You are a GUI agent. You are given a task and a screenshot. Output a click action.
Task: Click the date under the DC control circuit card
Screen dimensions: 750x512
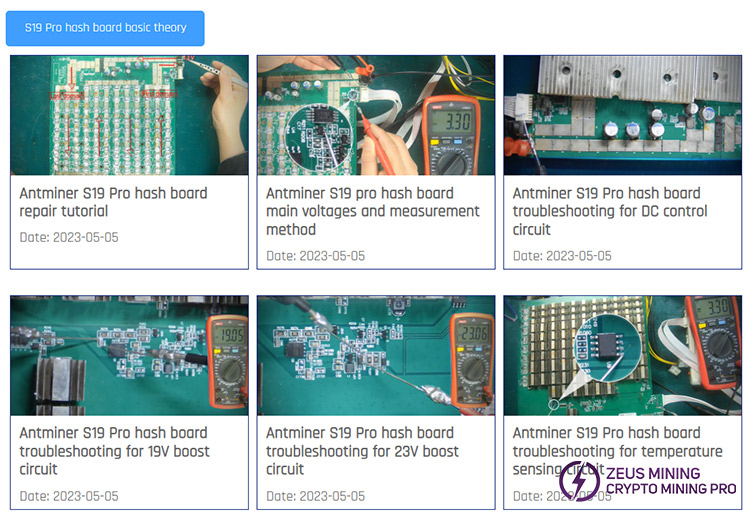pyautogui.click(x=562, y=256)
